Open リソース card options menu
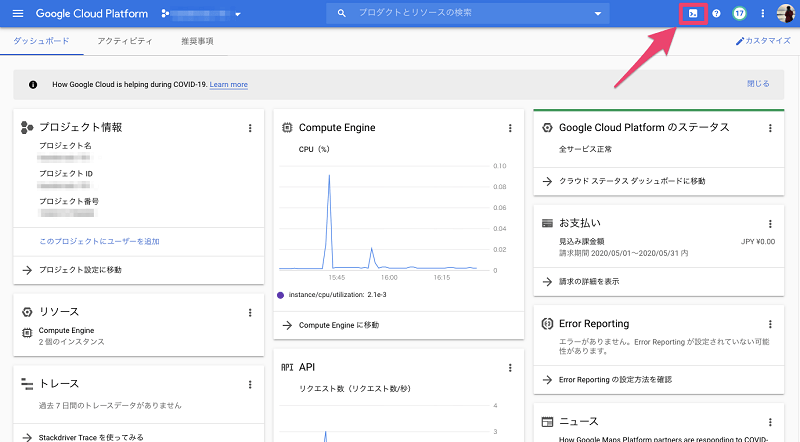This screenshot has height=442, width=800. click(250, 312)
